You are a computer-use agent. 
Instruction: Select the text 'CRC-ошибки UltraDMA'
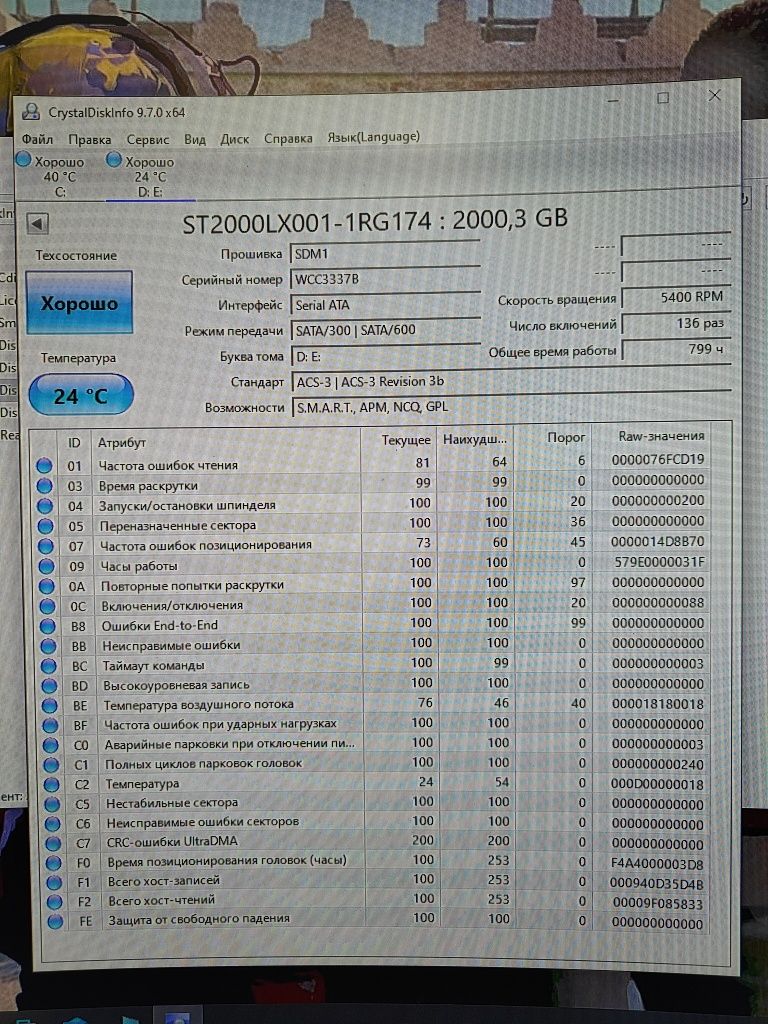[x=172, y=842]
